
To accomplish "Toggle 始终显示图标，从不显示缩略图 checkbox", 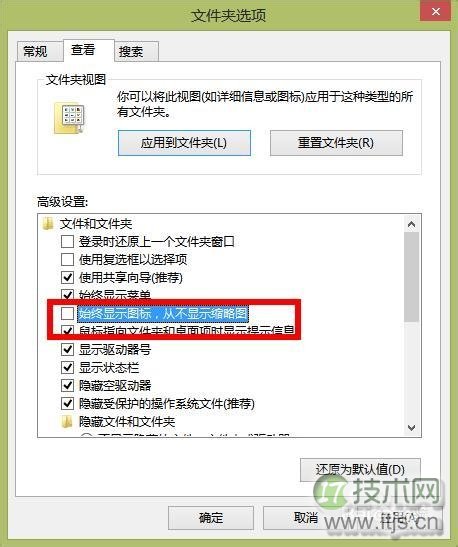I will tap(67, 313).
